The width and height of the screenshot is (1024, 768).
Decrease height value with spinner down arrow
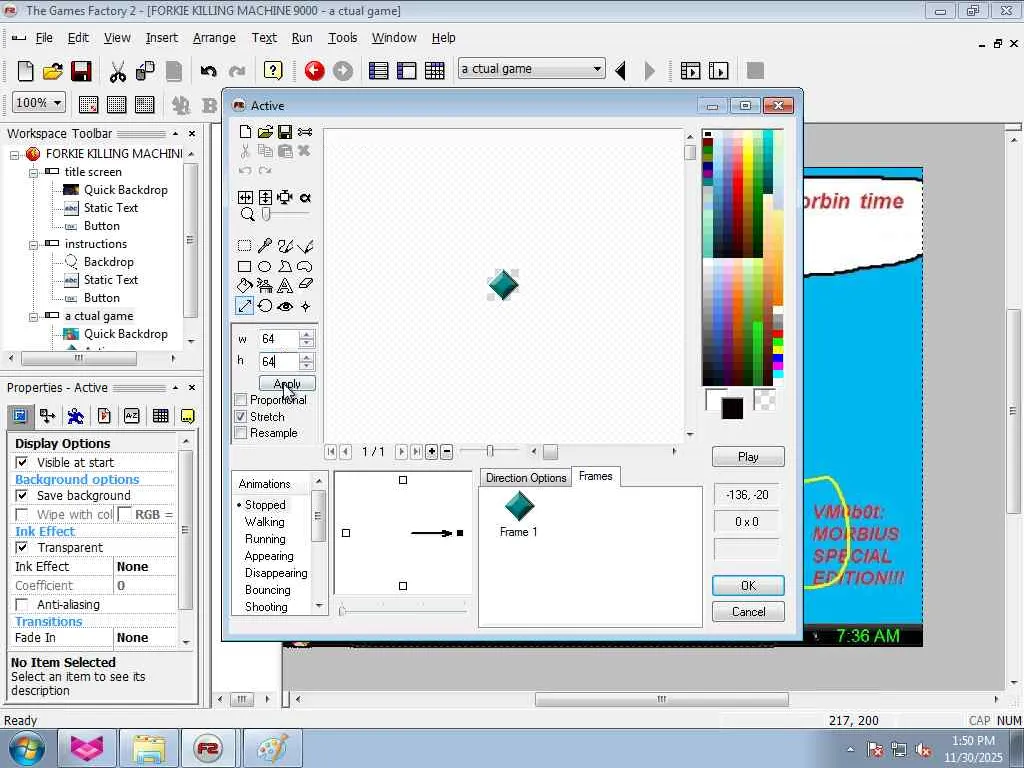(x=306, y=366)
